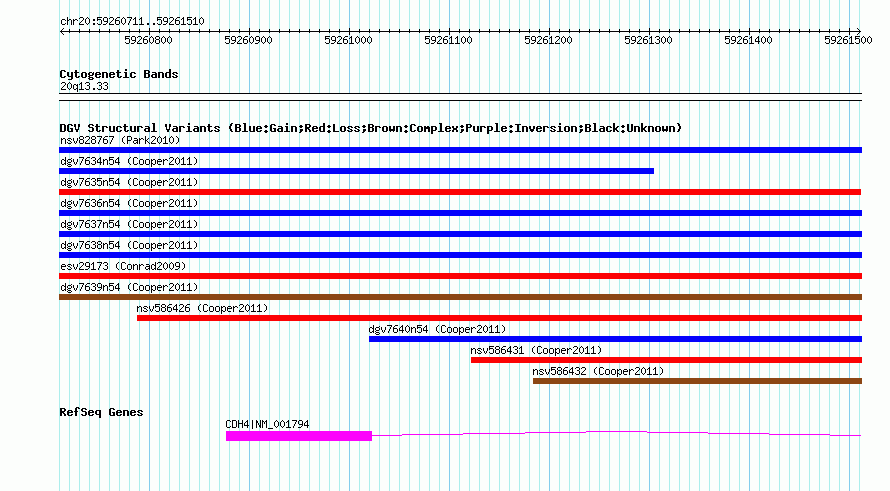Click the esv29173 (Conrad2009) red bar

(460, 276)
